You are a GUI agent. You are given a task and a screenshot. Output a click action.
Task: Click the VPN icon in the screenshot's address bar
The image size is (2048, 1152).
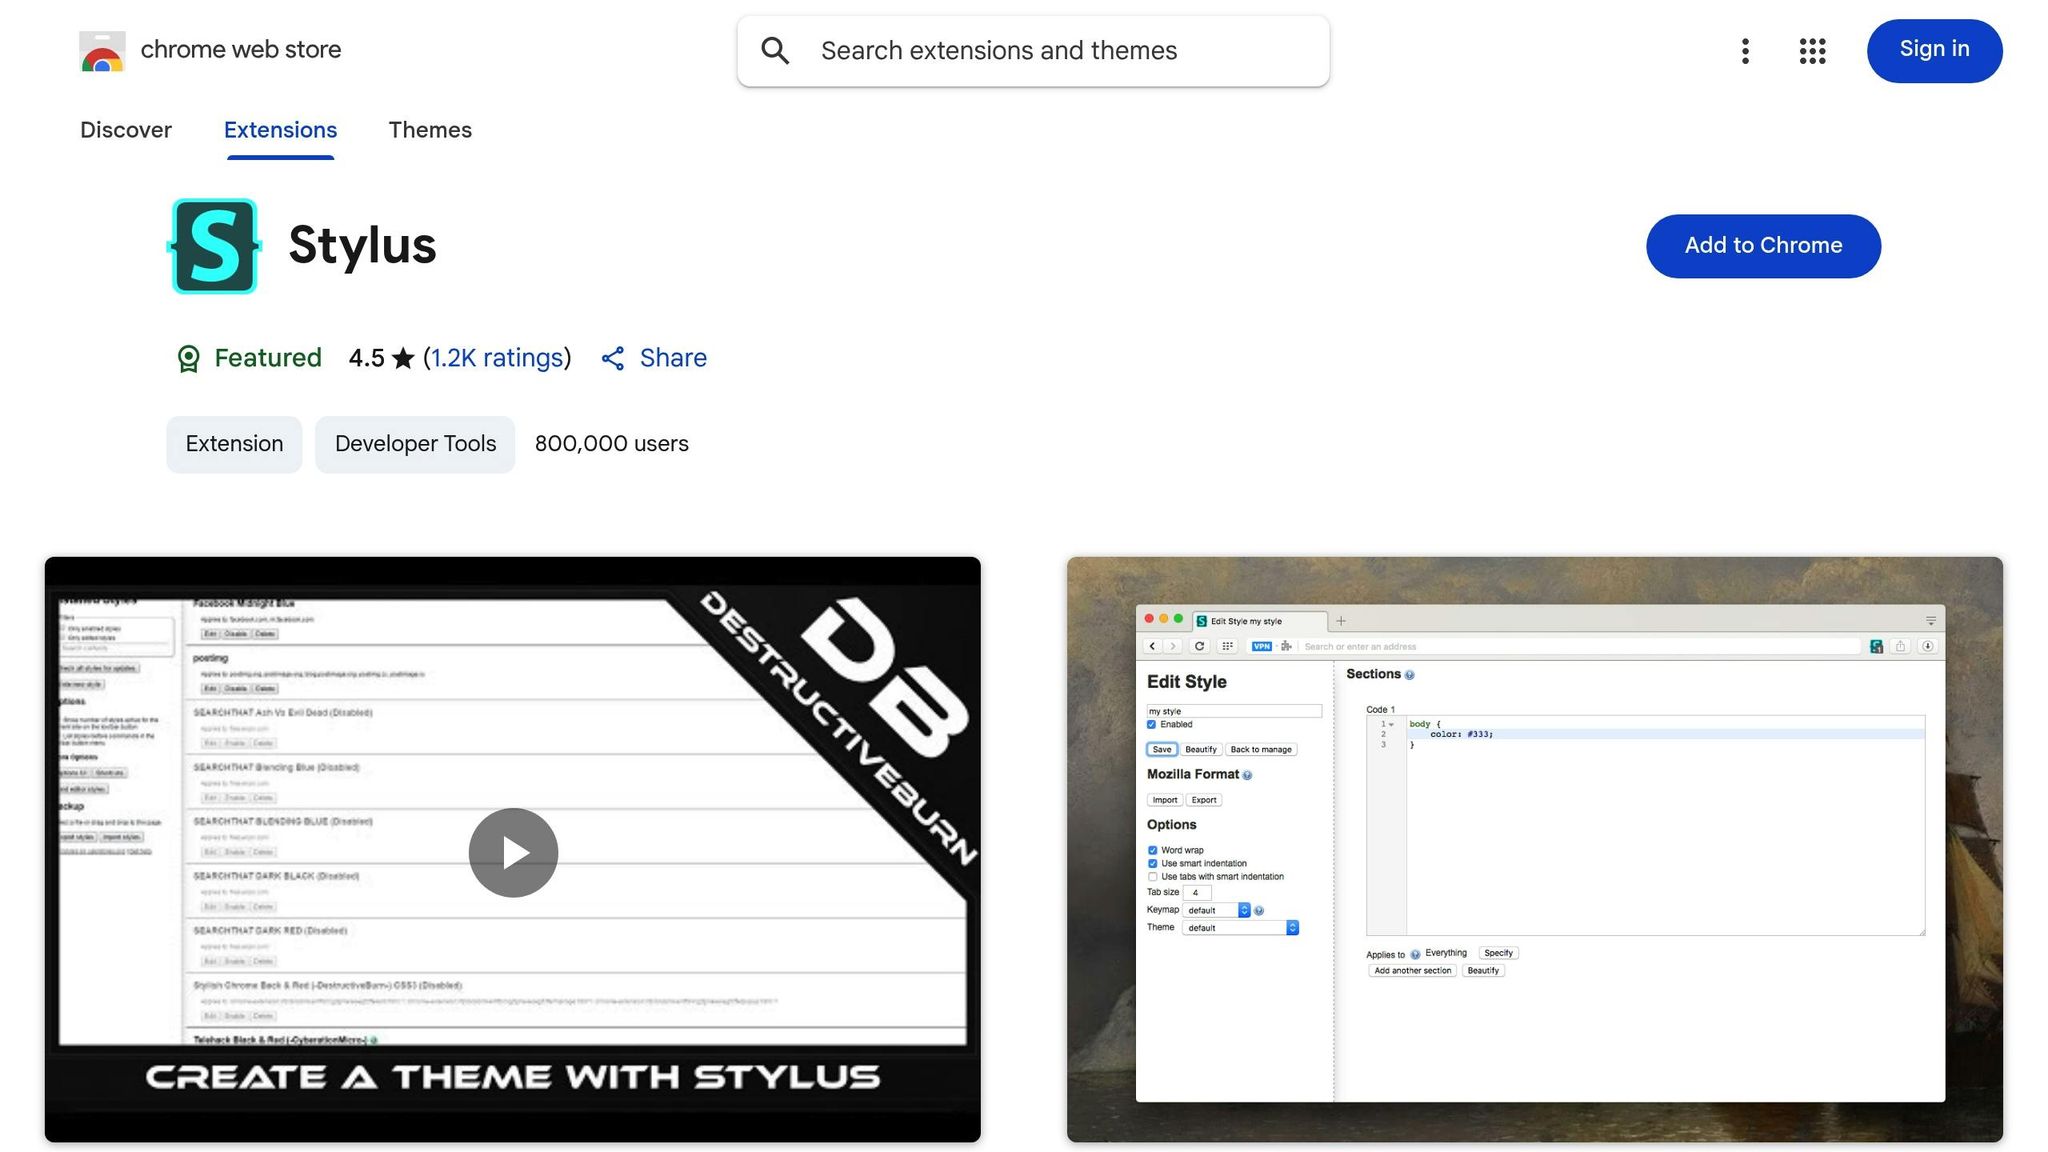pyautogui.click(x=1263, y=646)
